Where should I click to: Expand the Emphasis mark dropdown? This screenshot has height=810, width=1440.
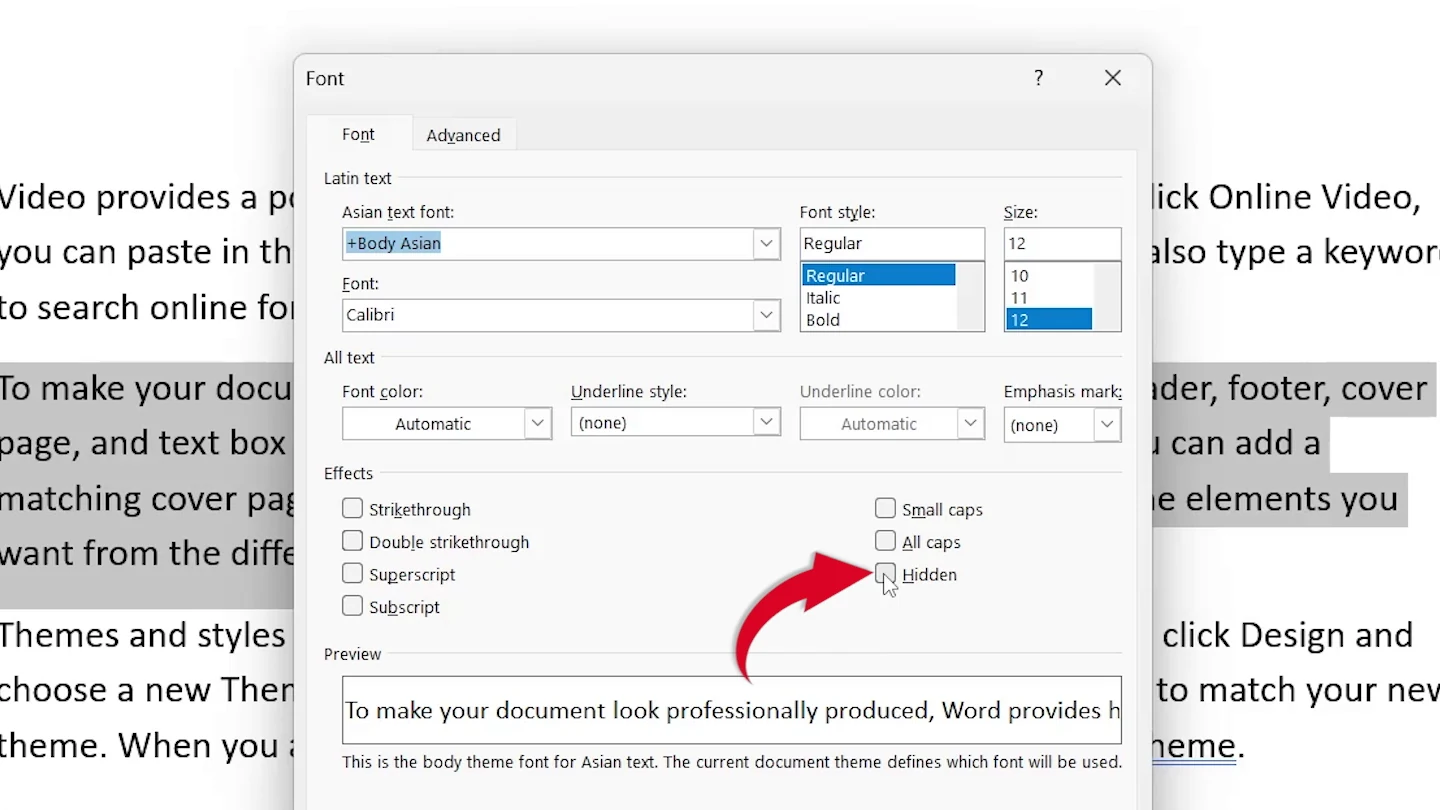click(x=1107, y=424)
